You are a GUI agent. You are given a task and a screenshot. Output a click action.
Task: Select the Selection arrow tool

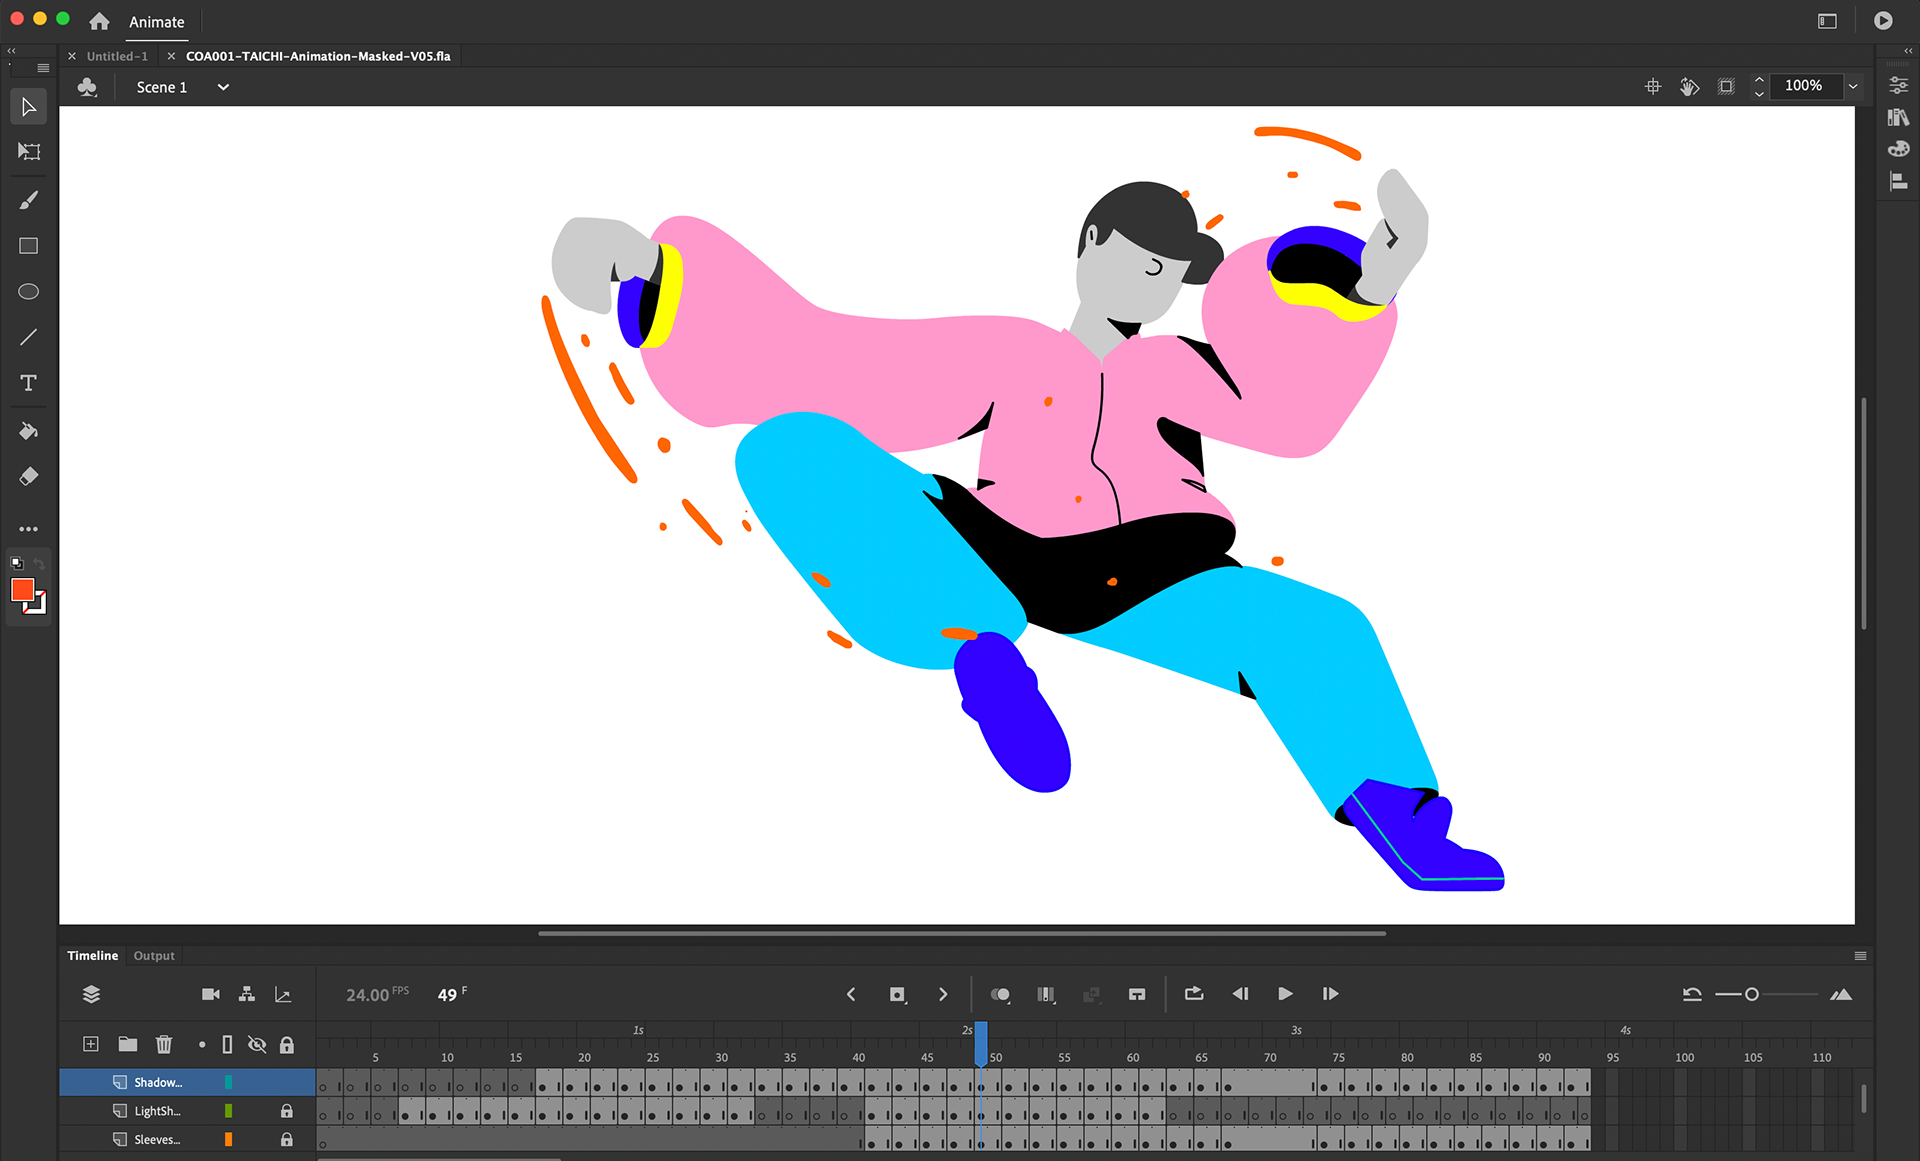point(29,107)
